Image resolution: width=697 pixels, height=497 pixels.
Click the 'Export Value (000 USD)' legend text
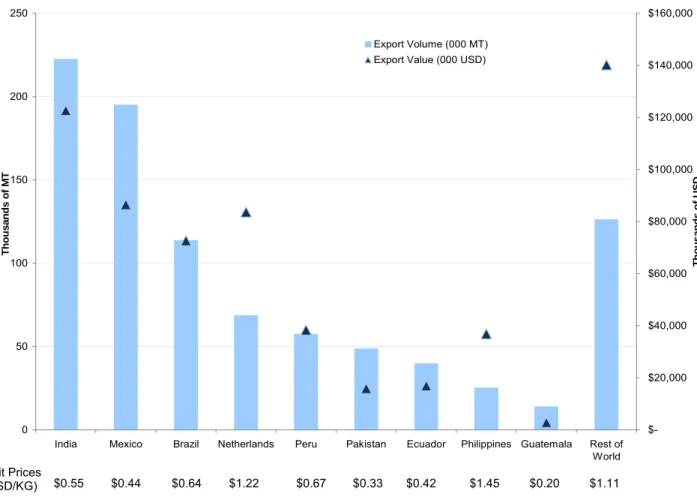(x=429, y=60)
